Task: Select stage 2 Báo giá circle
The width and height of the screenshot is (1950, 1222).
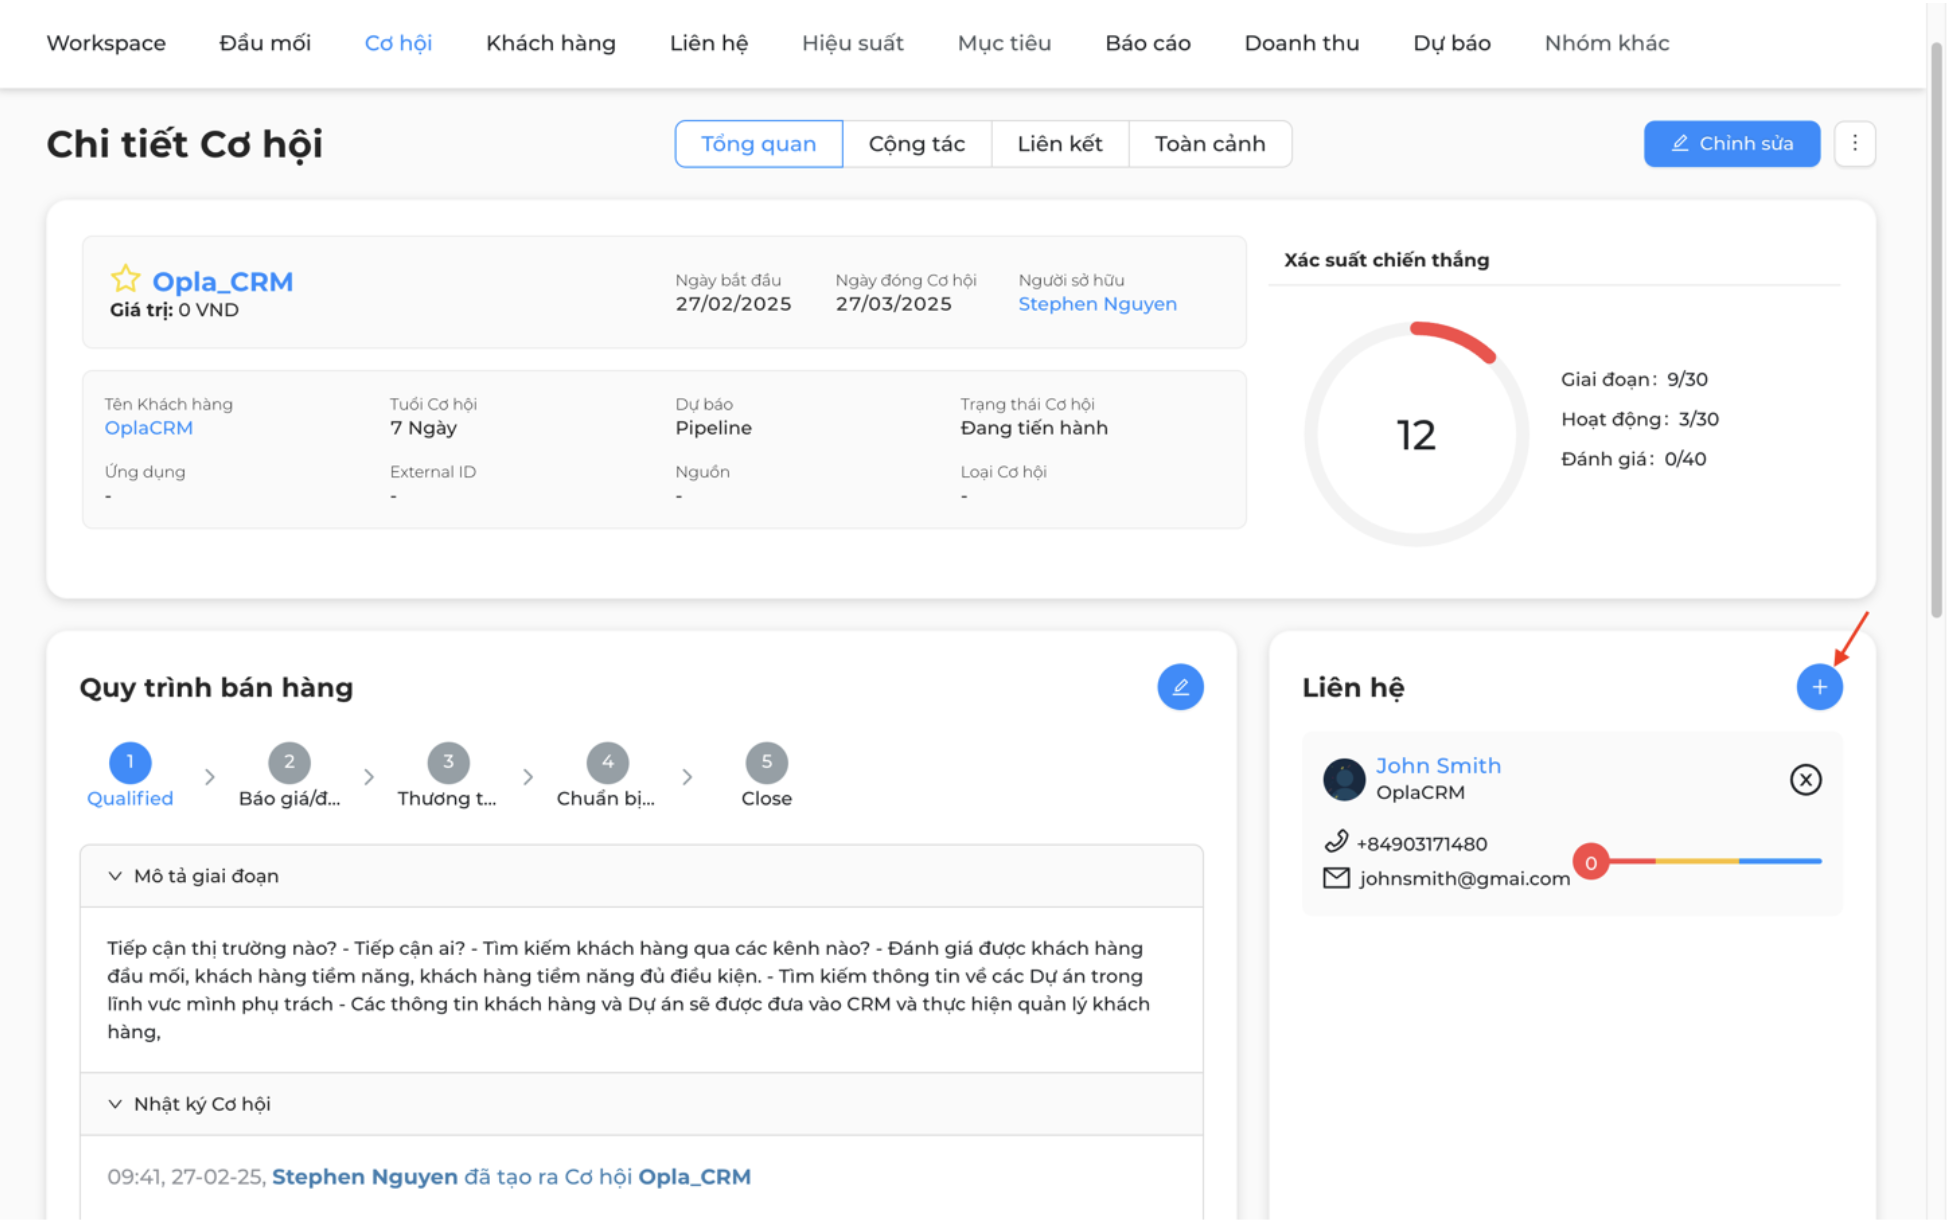Action: (x=289, y=762)
